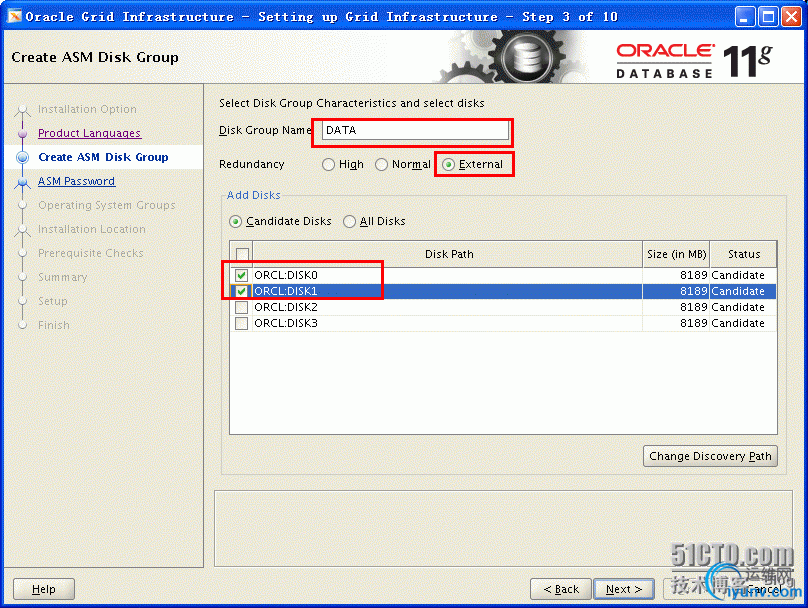Image resolution: width=808 pixels, height=608 pixels.
Task: Check the ORCL:DISK3 checkbox
Action: tap(241, 324)
